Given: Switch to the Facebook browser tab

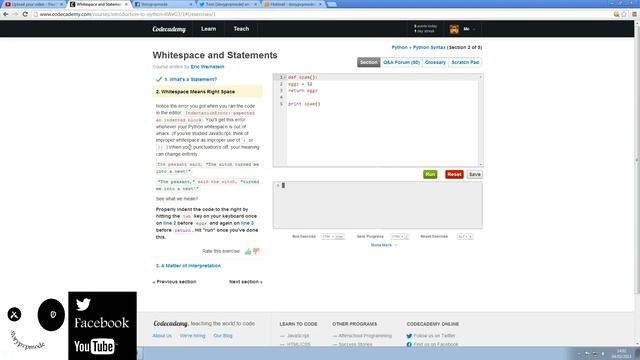Looking at the screenshot, I should tap(163, 4).
